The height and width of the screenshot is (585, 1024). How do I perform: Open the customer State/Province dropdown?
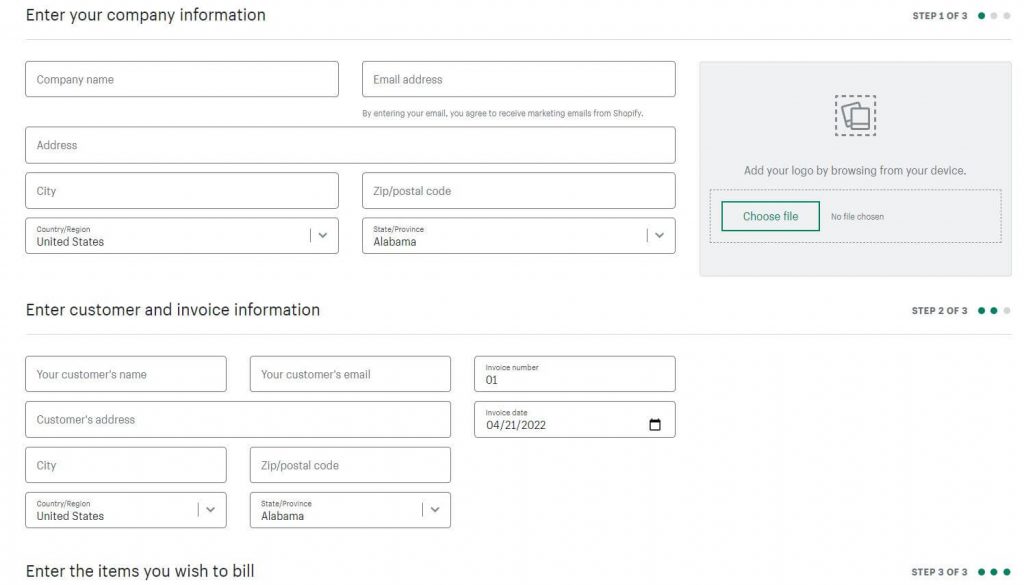(x=435, y=510)
